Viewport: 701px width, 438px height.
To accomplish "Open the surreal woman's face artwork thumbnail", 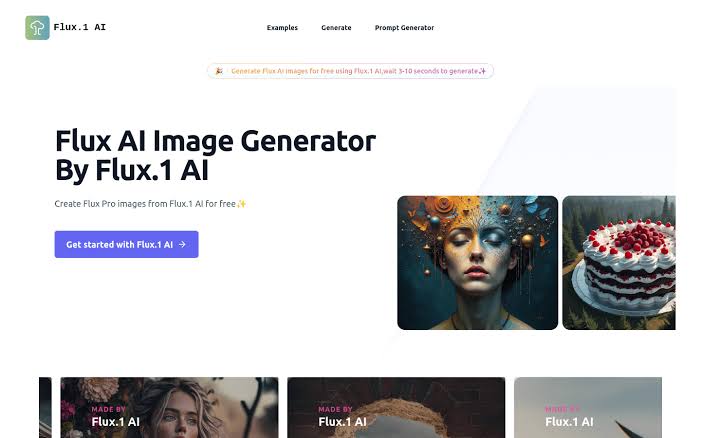I will click(x=477, y=263).
